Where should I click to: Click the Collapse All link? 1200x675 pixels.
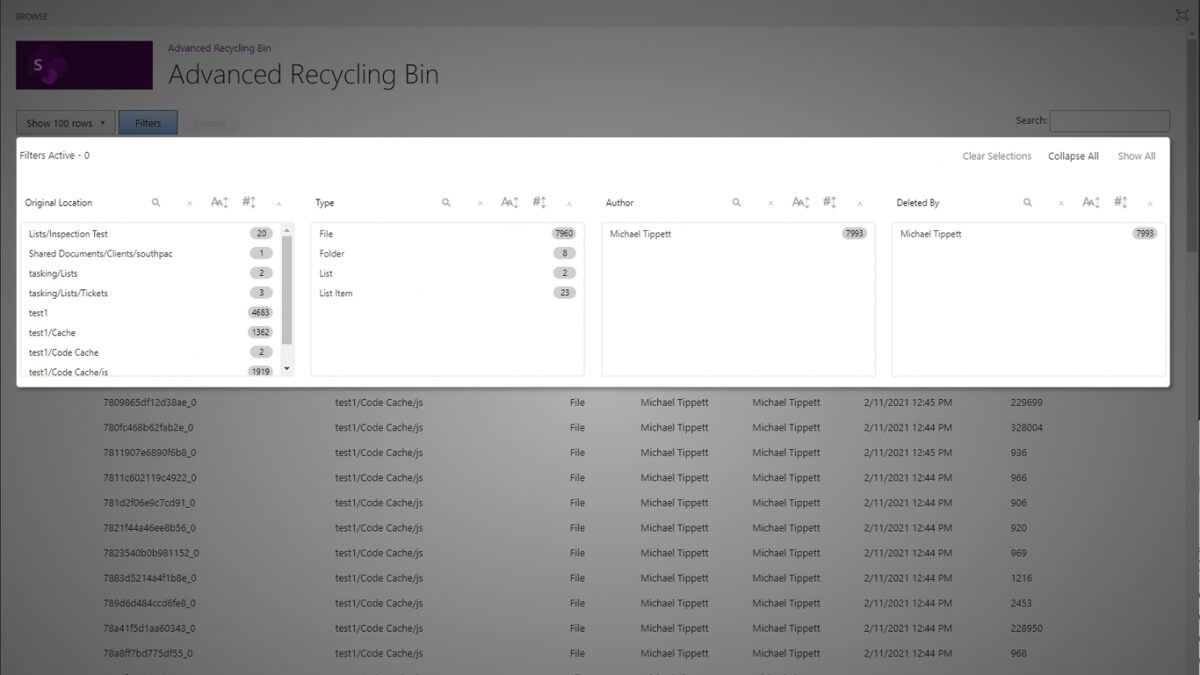point(1073,156)
